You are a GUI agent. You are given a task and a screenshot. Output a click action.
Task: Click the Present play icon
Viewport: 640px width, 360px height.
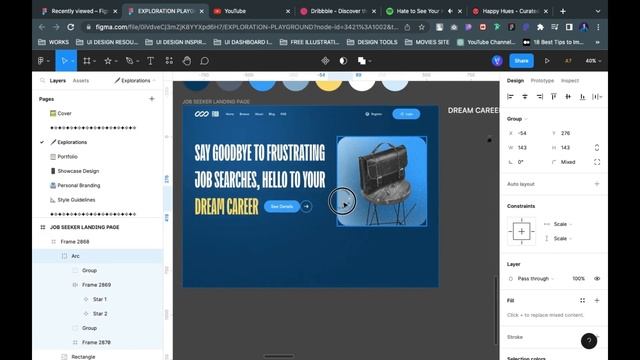point(547,61)
